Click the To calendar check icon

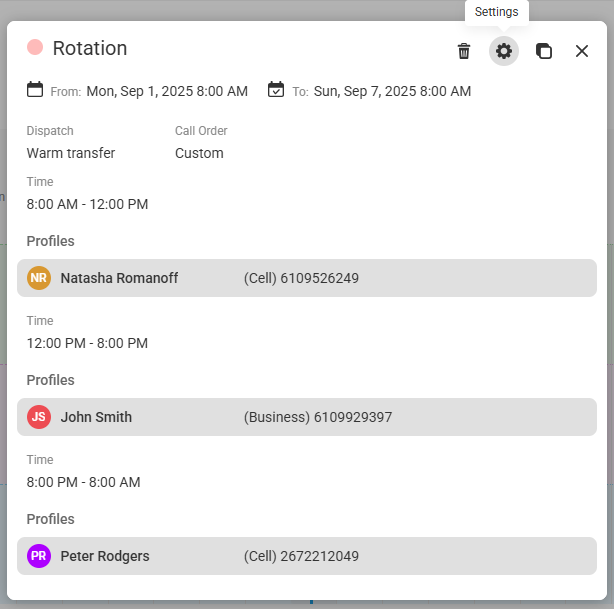pos(276,89)
